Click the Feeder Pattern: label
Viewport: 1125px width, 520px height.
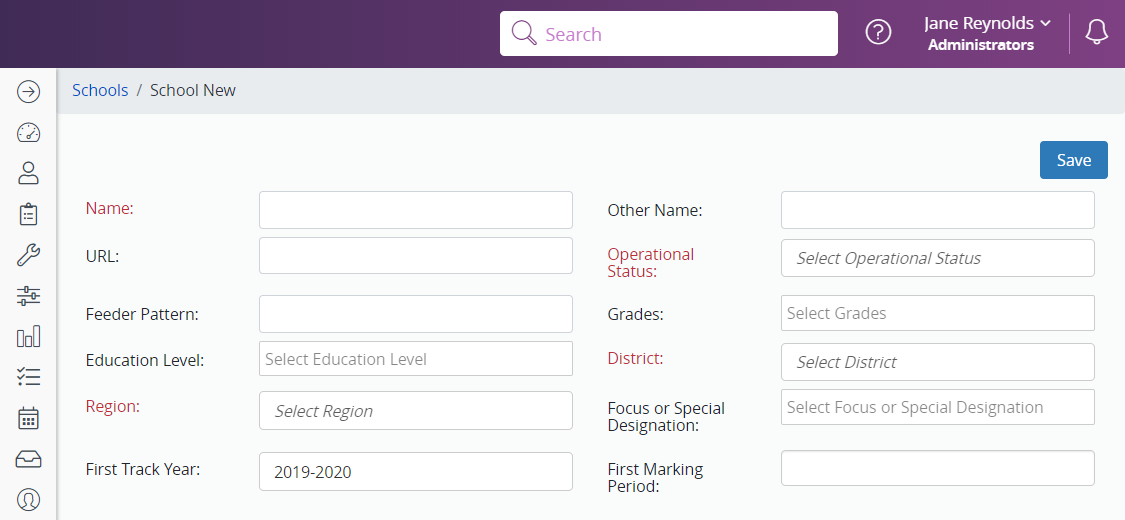pos(142,313)
